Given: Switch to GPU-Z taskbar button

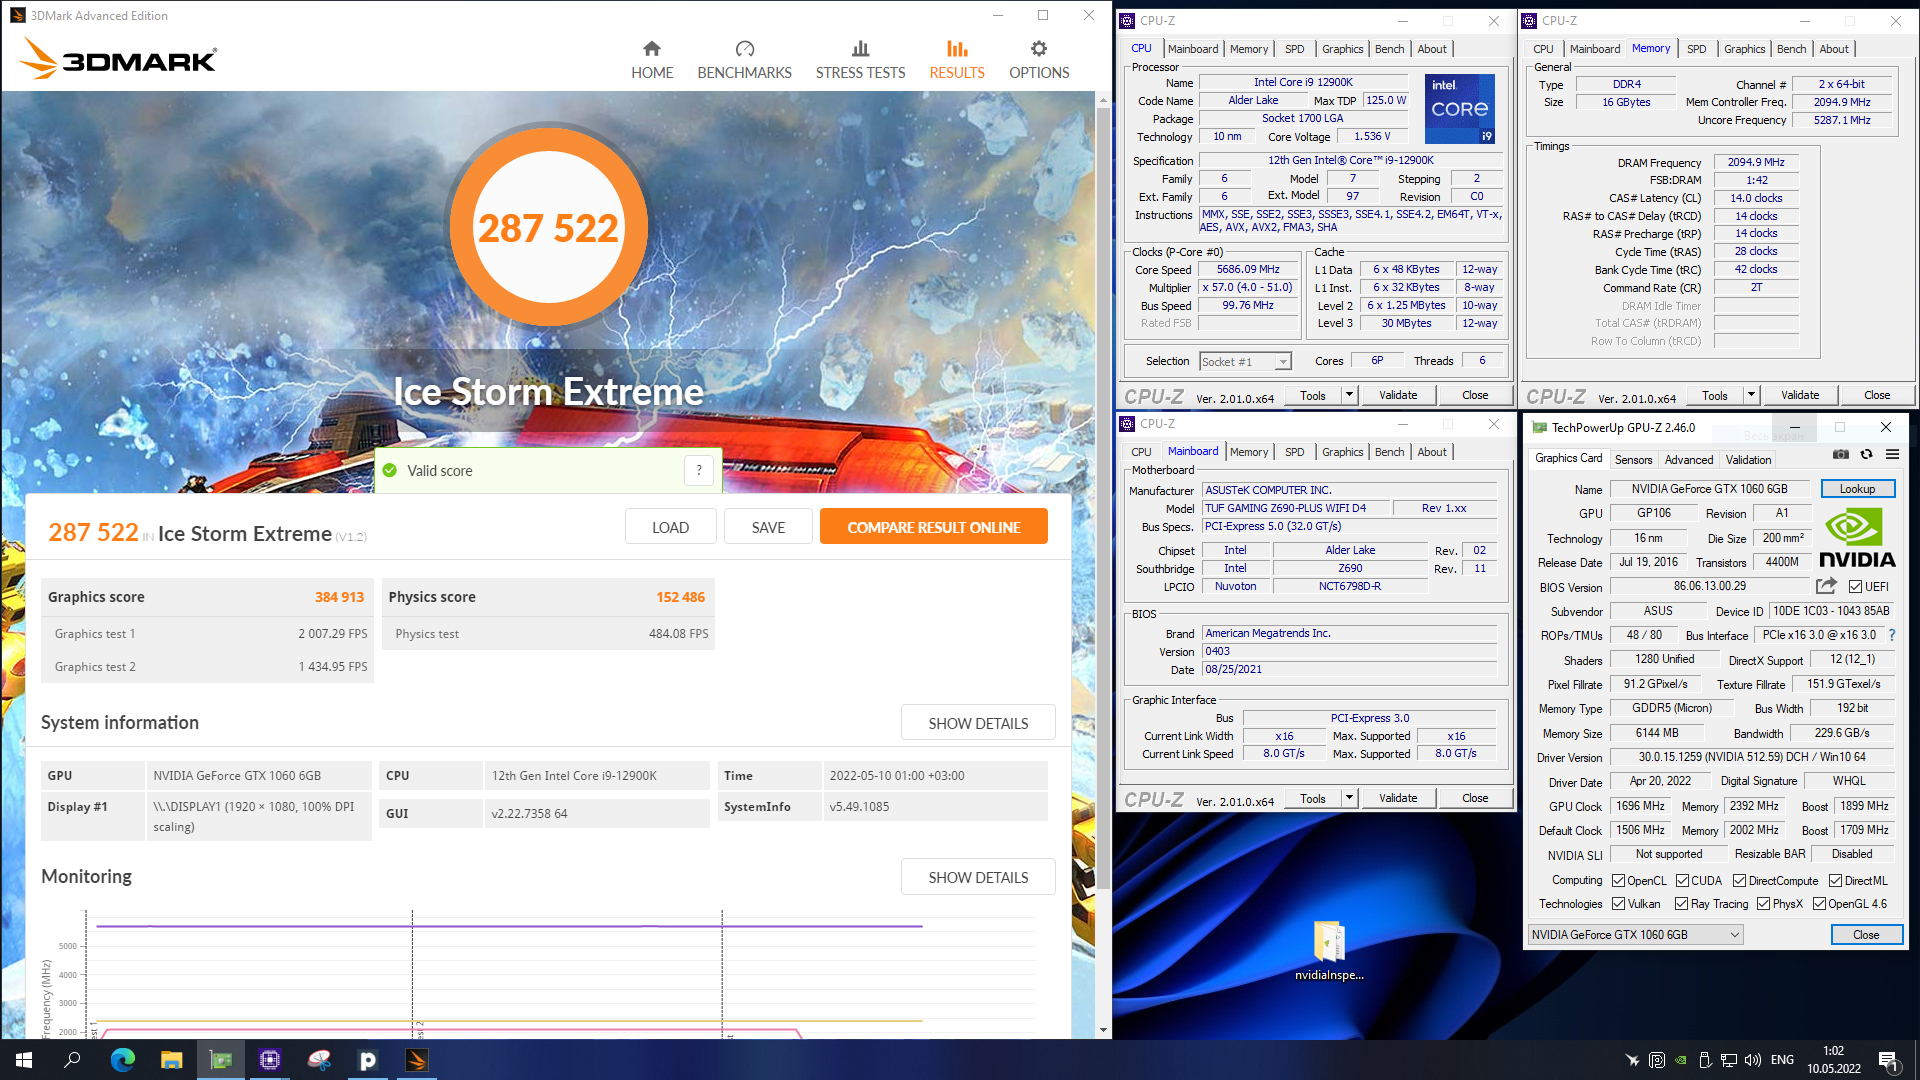Looking at the screenshot, I should (220, 1060).
